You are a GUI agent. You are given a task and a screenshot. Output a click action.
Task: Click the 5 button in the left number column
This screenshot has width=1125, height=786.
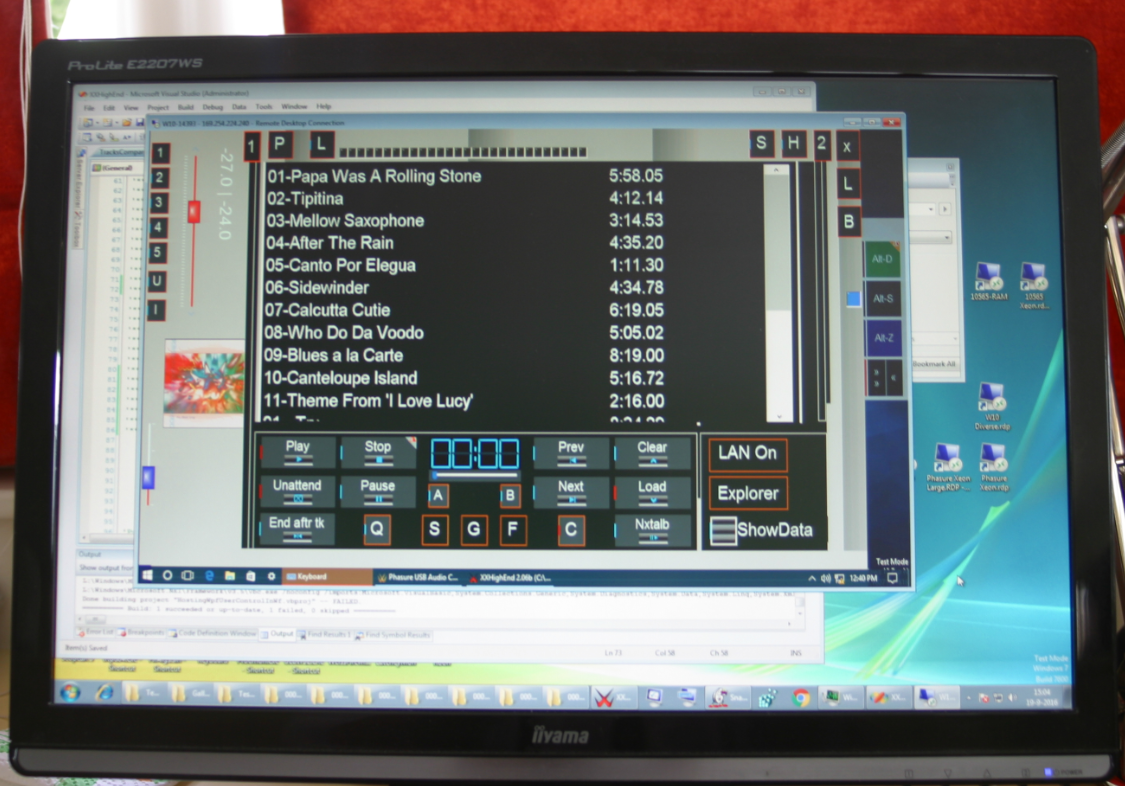[158, 252]
